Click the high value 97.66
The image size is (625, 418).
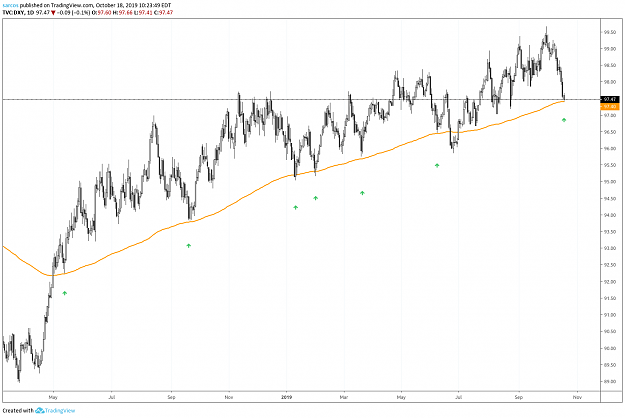(126, 12)
